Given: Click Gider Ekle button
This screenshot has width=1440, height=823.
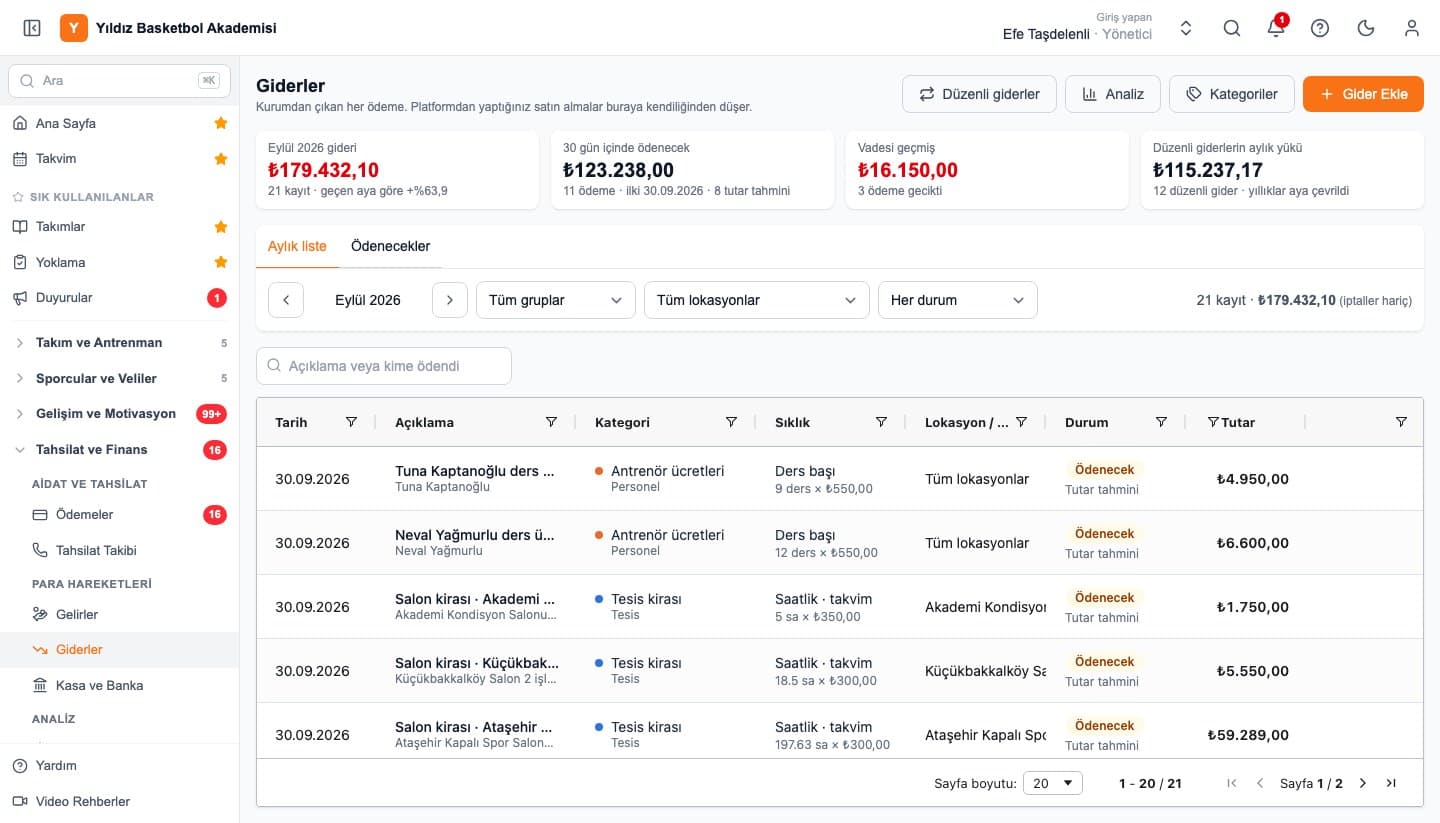Looking at the screenshot, I should [1363, 94].
